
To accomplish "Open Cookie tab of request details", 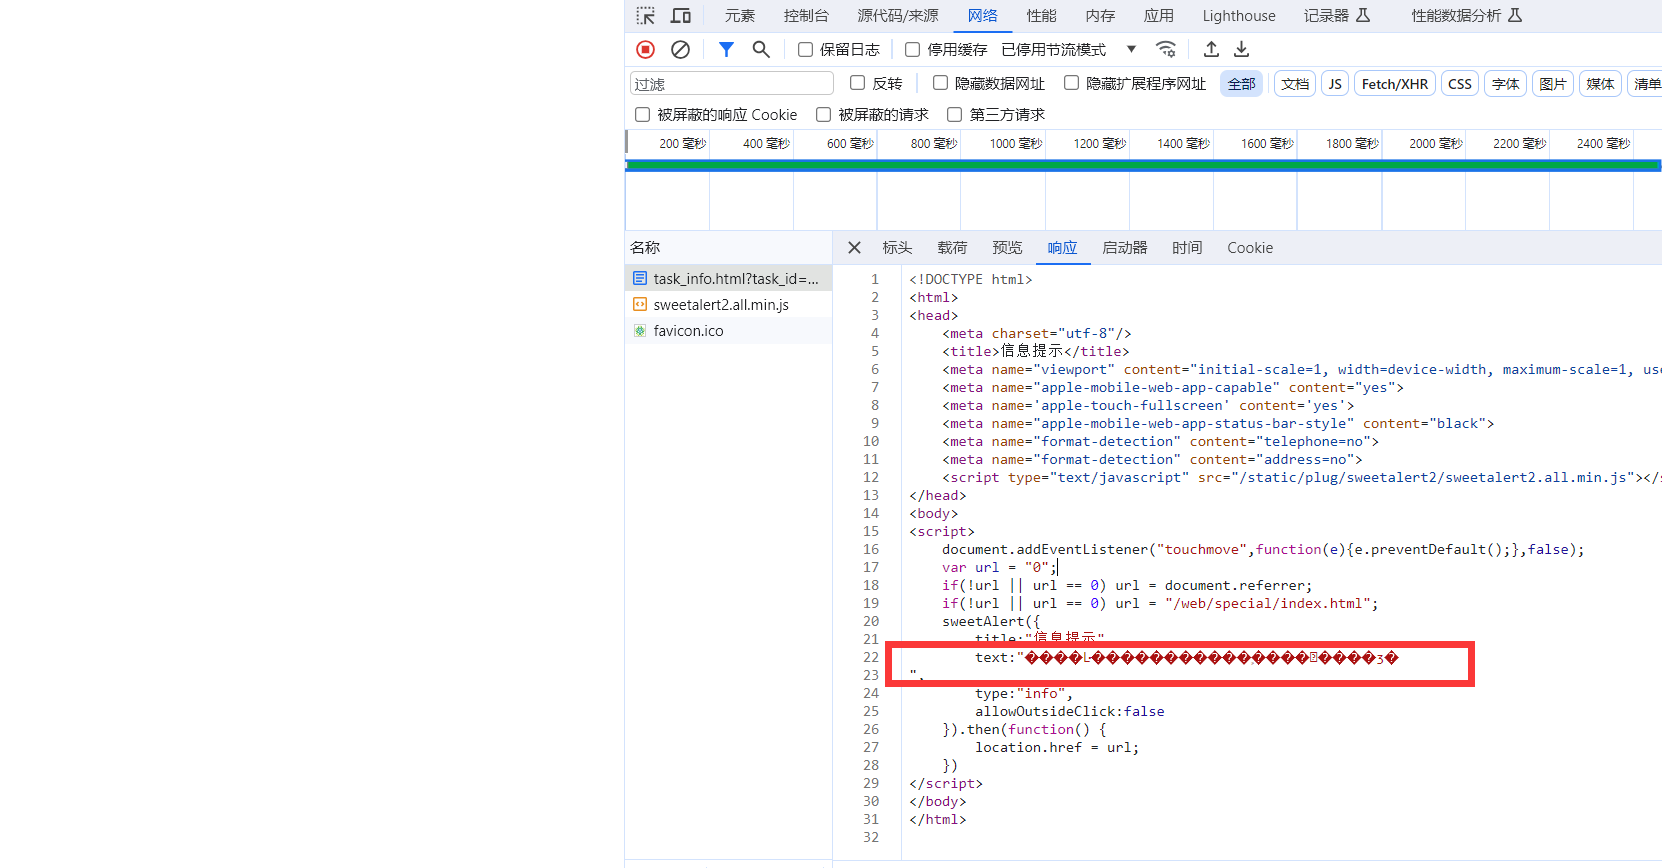I will (x=1250, y=248).
